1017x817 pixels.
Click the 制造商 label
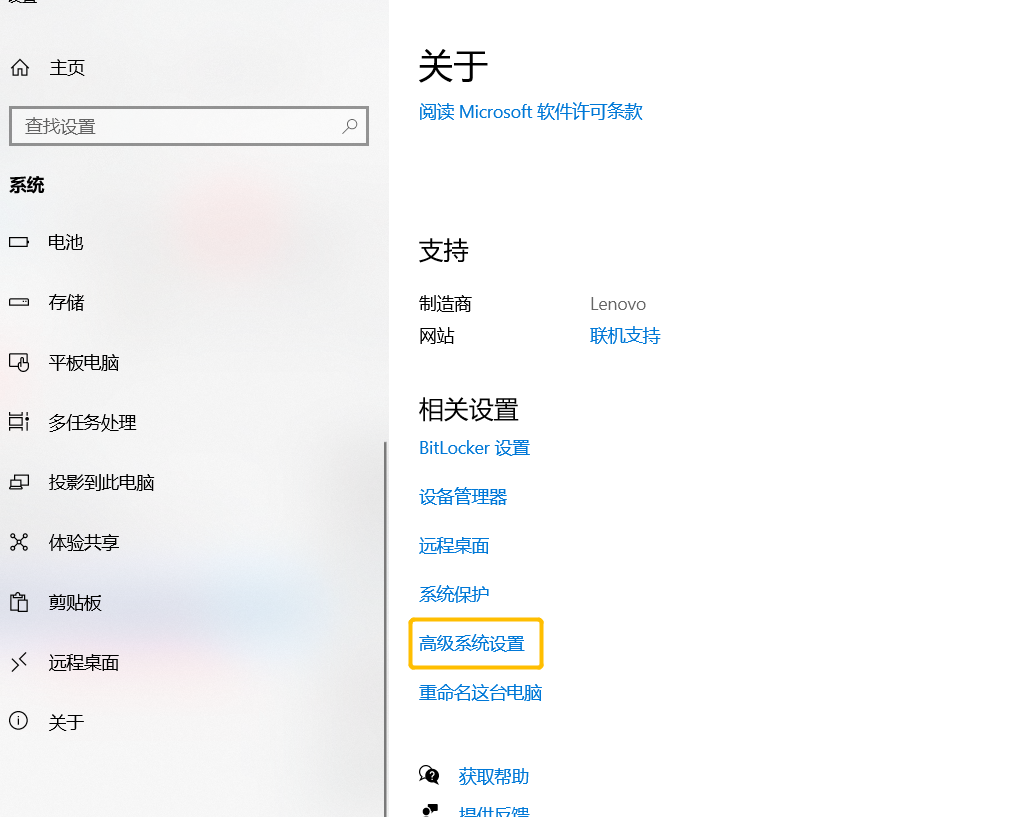click(x=445, y=304)
